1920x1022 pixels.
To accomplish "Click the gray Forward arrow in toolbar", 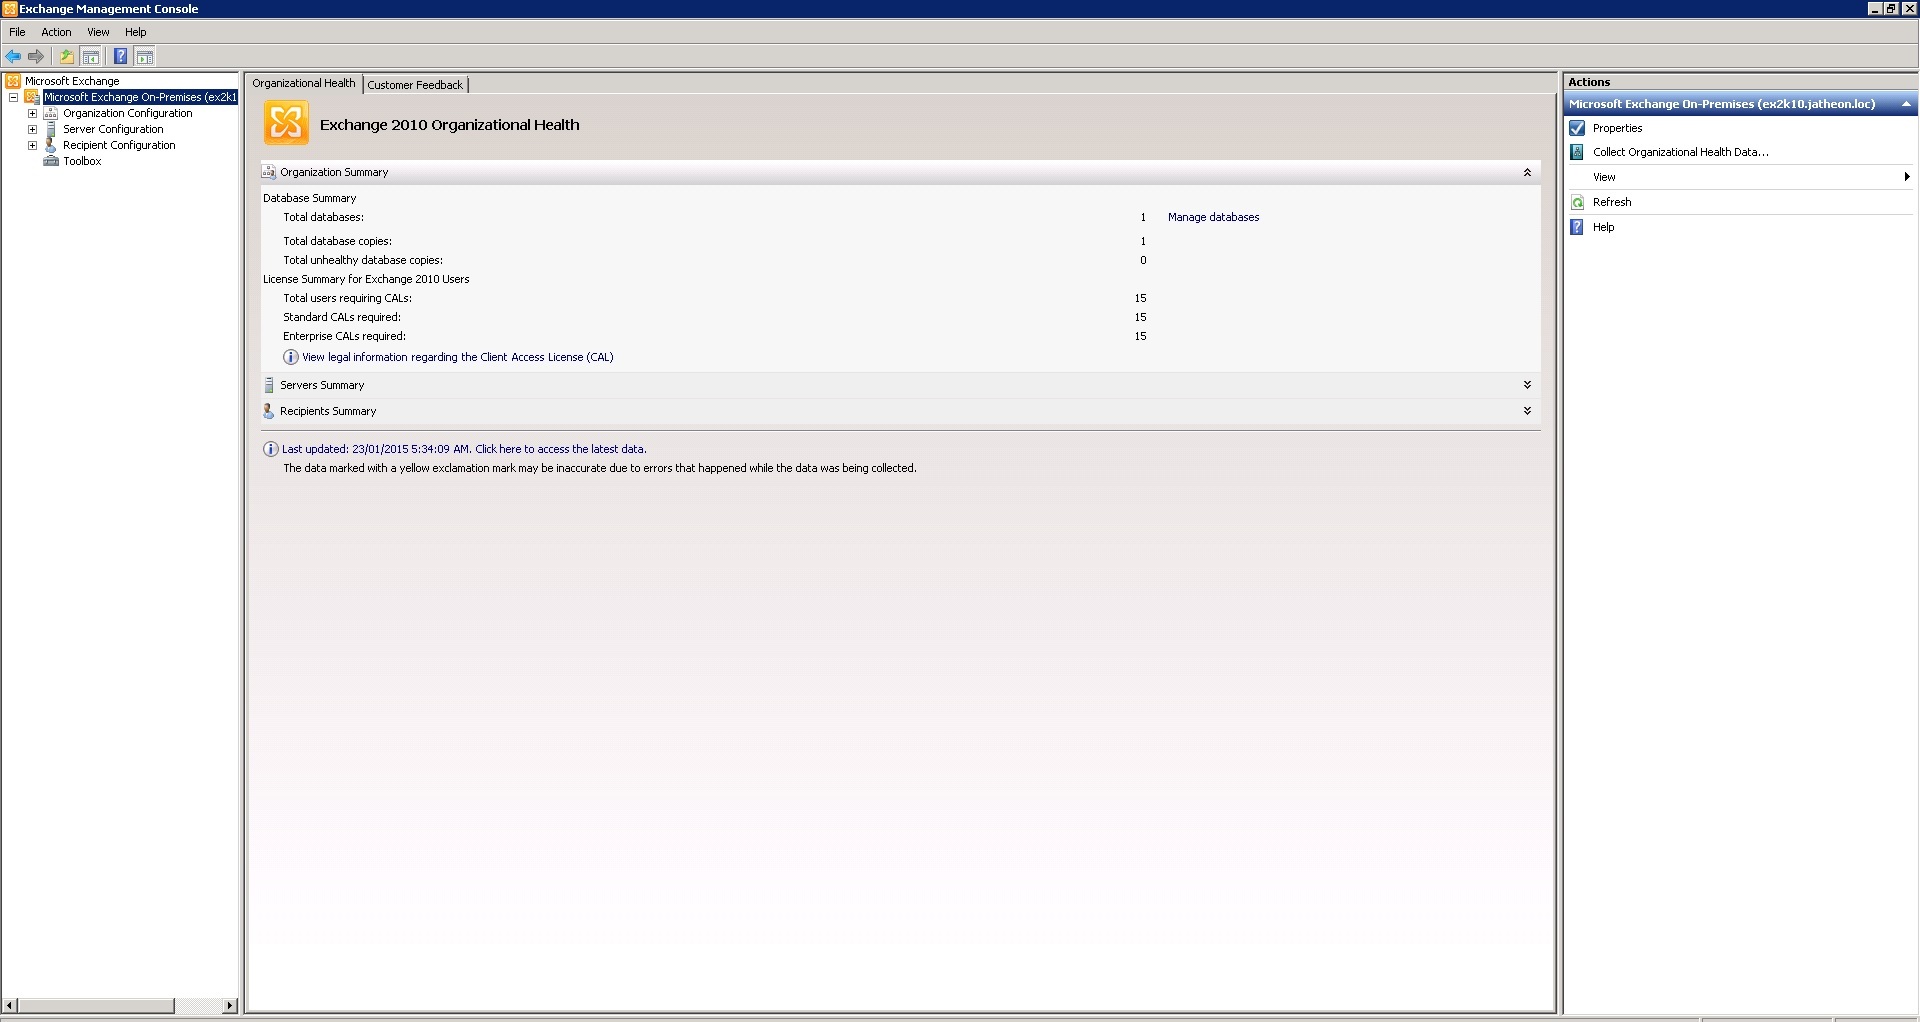I will pos(36,56).
